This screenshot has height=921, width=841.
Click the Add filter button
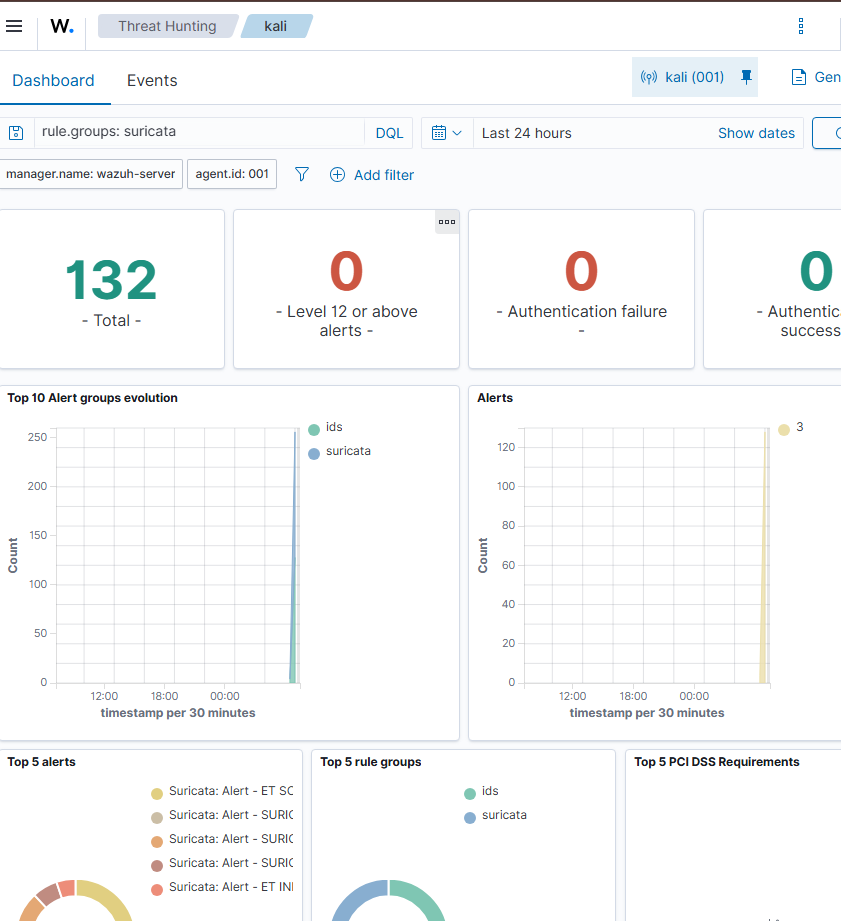[x=372, y=175]
